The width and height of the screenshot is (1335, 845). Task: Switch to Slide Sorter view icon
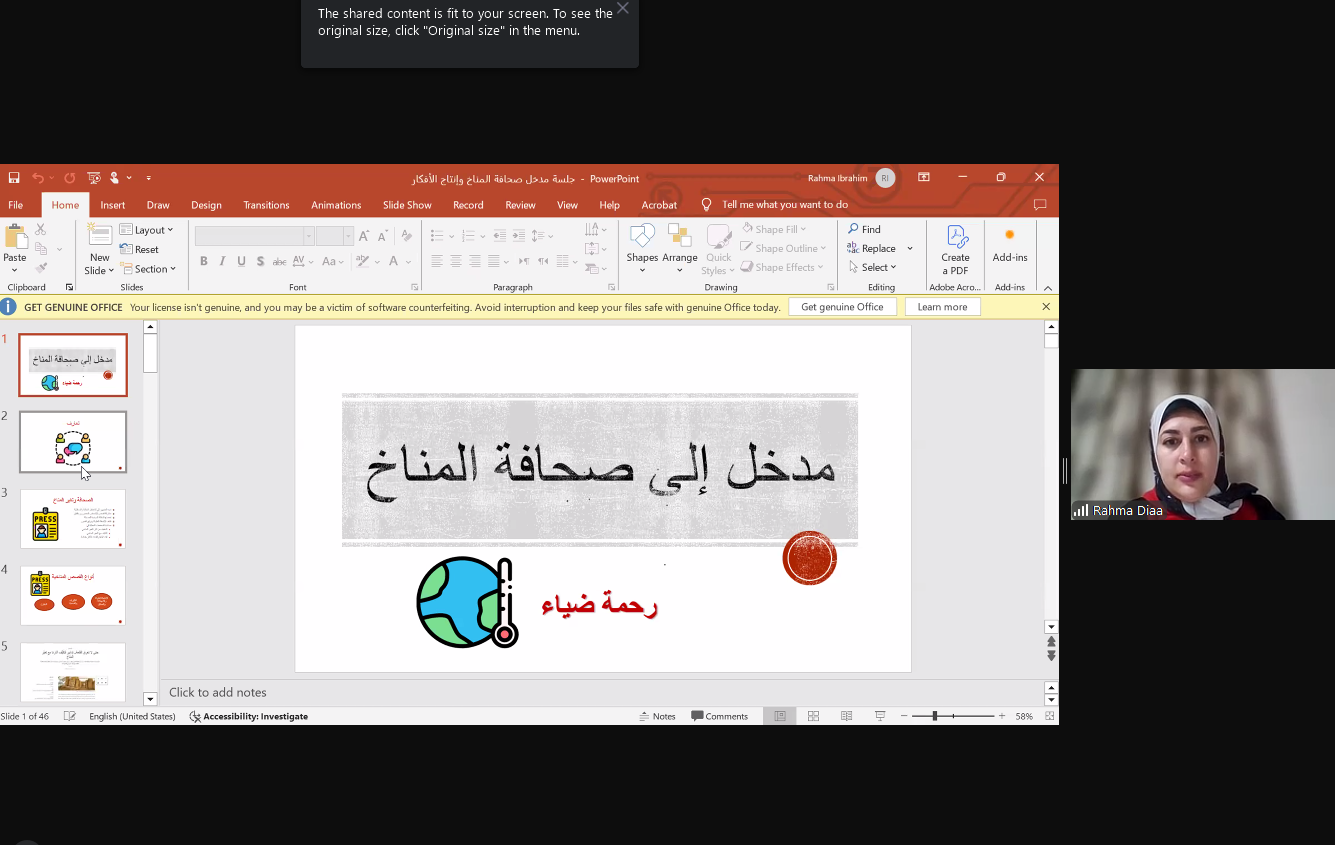[813, 716]
